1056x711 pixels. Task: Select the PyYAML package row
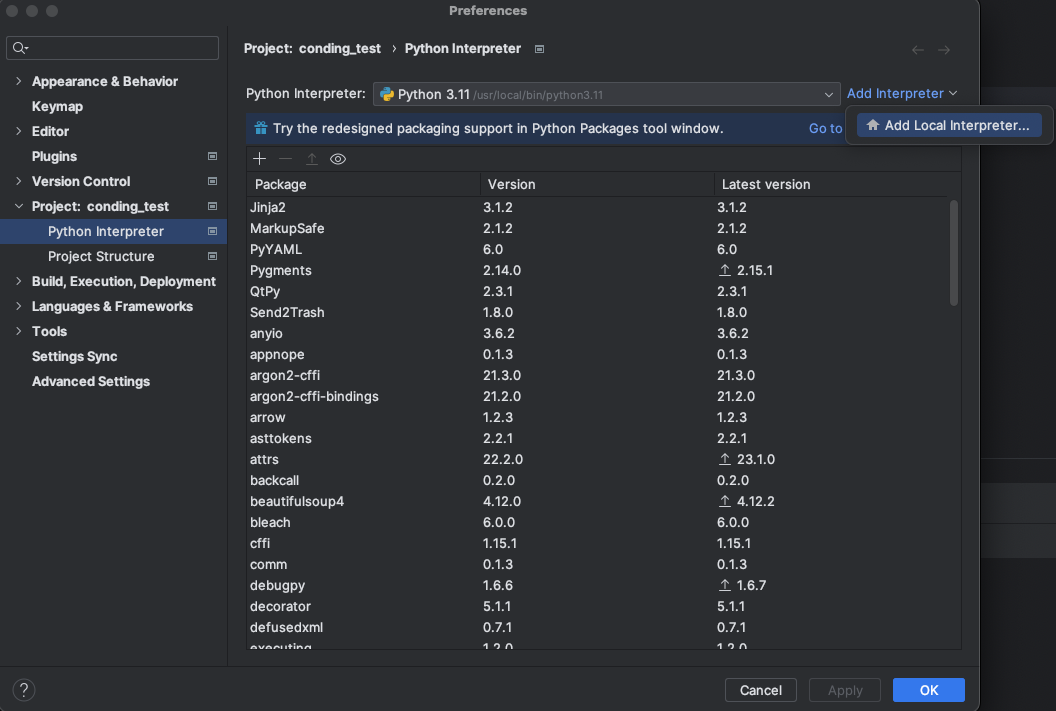tap(597, 249)
